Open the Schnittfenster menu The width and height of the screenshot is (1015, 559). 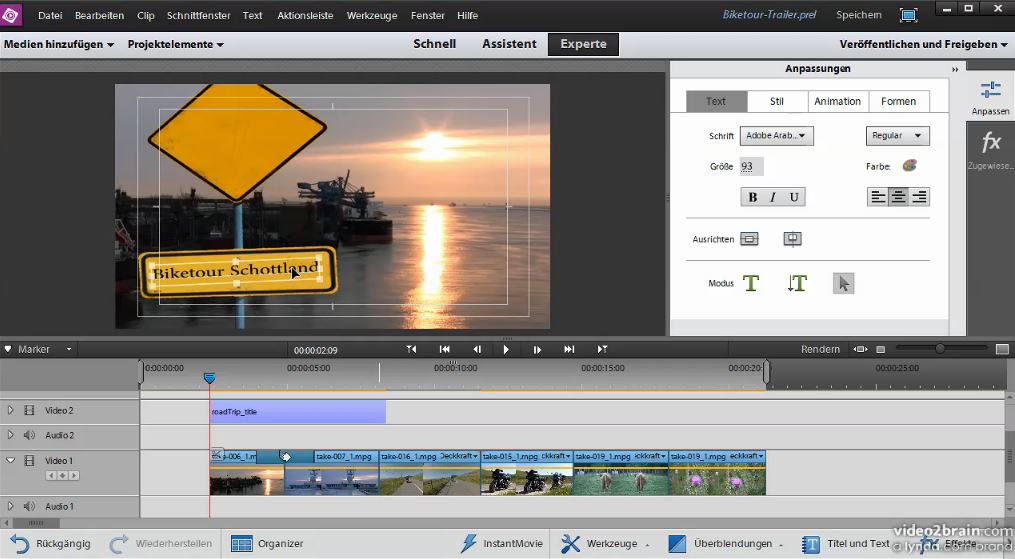click(198, 15)
